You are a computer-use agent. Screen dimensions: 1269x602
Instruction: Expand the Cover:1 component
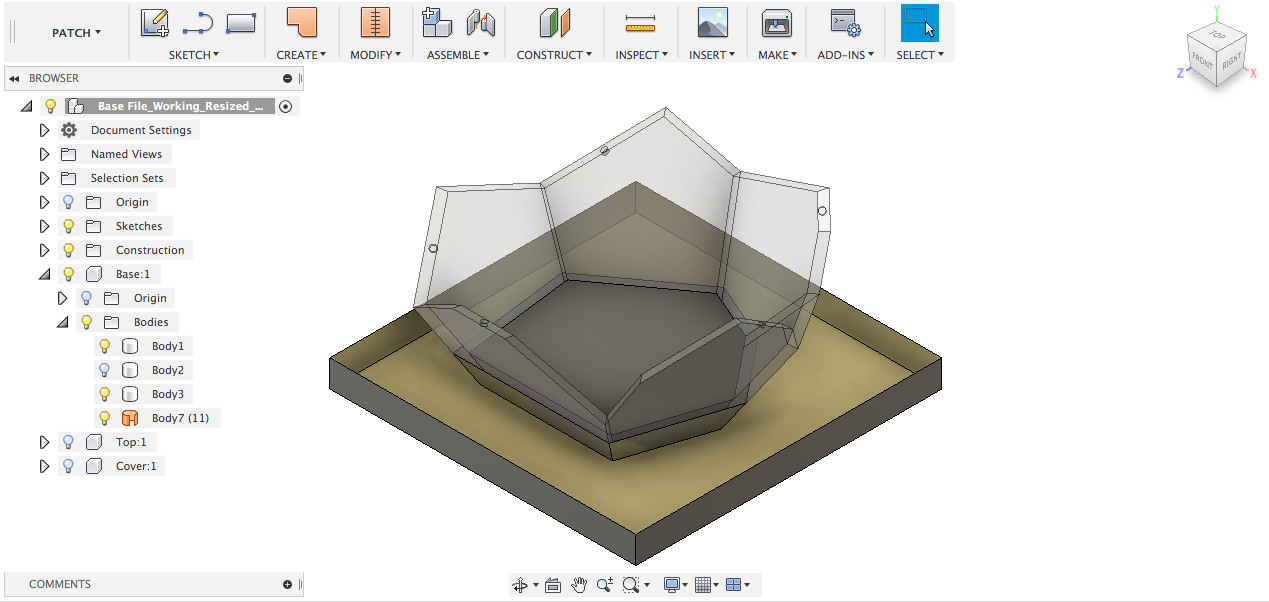44,466
